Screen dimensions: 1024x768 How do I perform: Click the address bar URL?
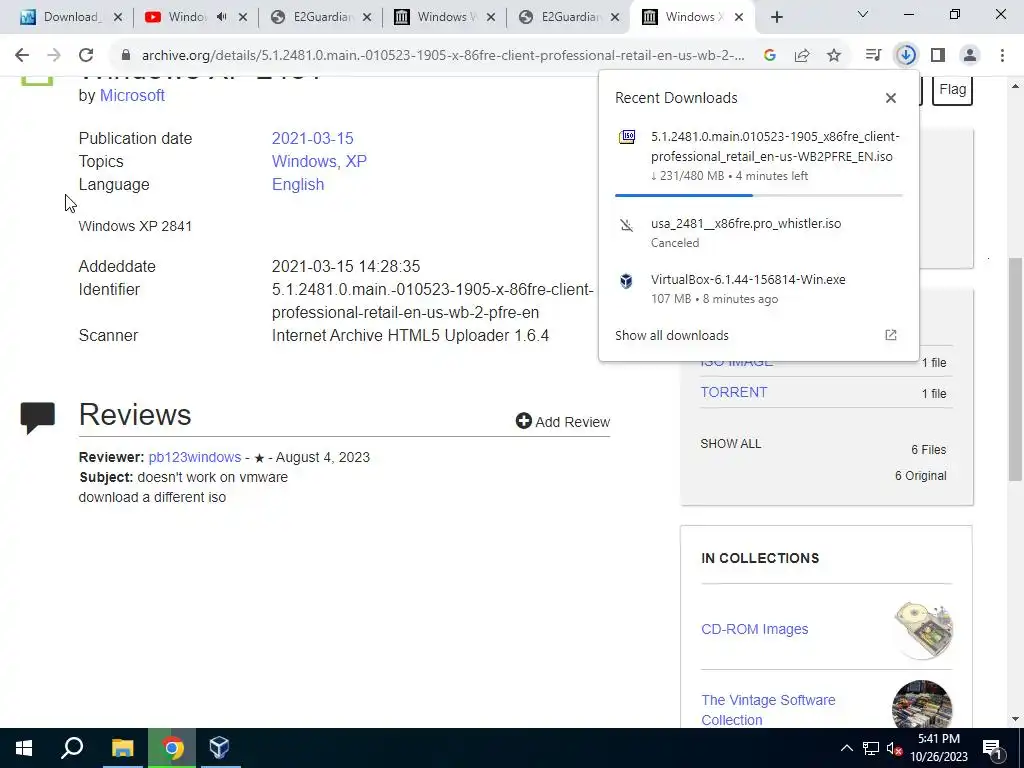[443, 56]
